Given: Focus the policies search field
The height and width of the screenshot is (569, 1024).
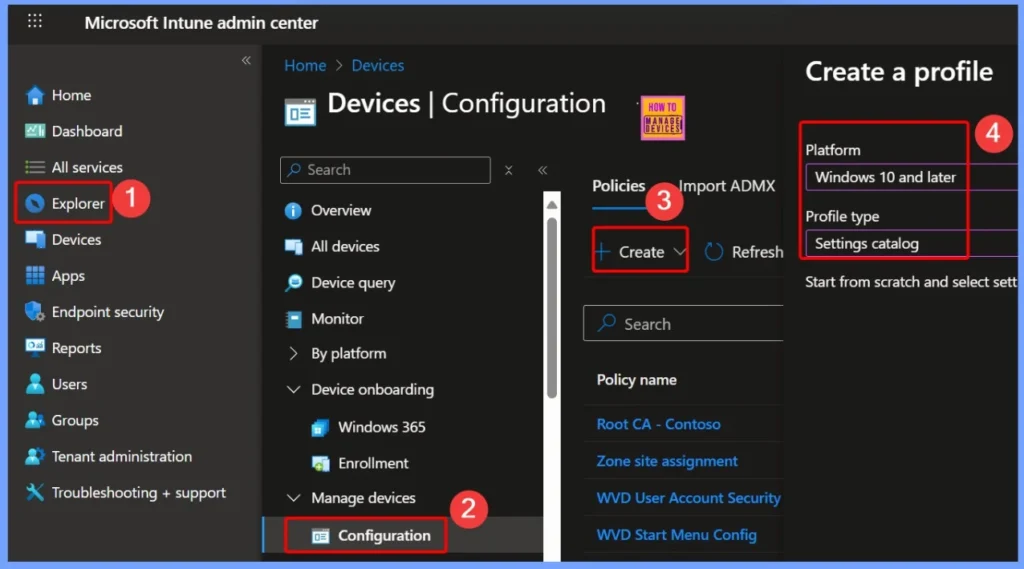Looking at the screenshot, I should pos(683,323).
